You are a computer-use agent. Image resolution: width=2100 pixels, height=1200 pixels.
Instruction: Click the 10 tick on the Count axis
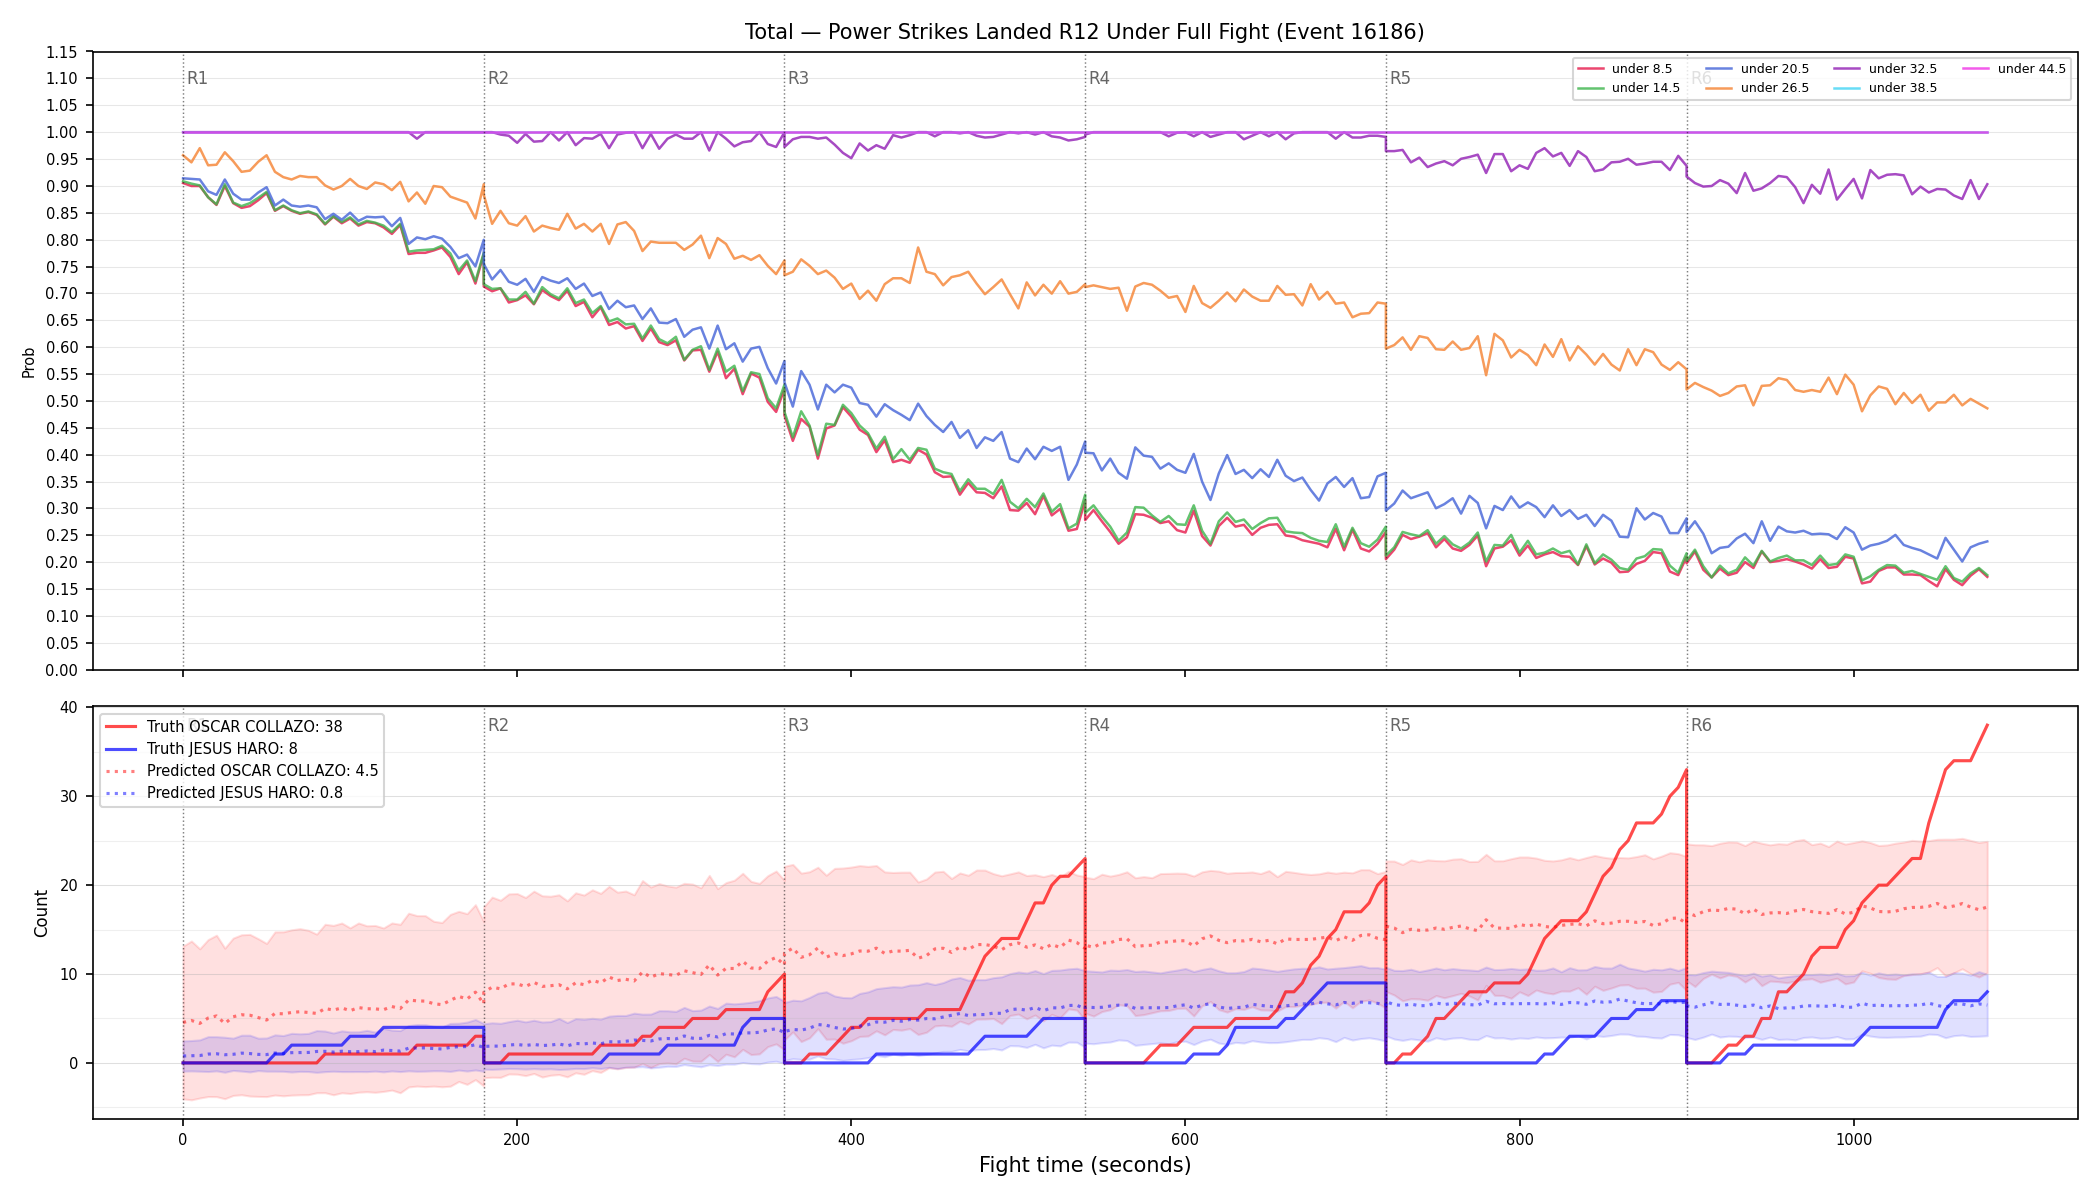pos(69,975)
